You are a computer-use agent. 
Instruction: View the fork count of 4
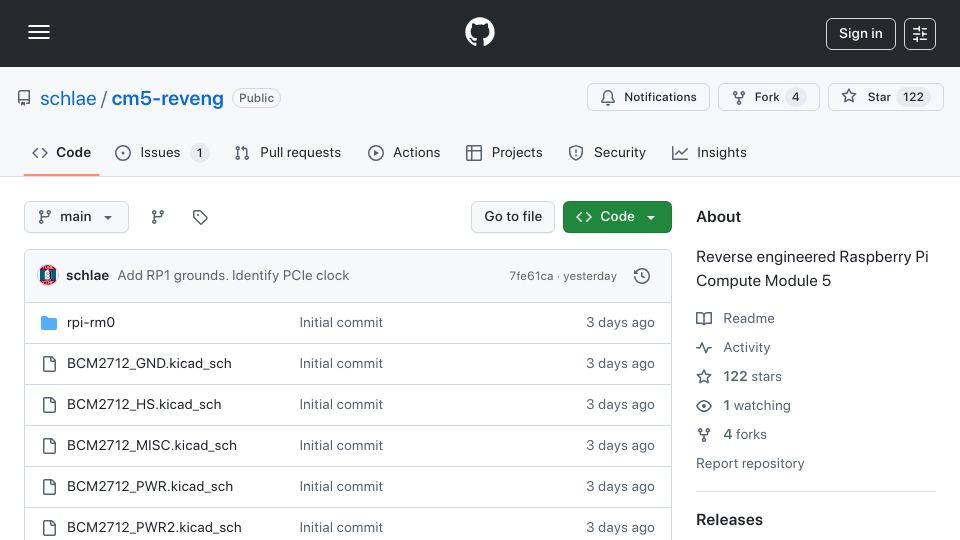[x=795, y=97]
